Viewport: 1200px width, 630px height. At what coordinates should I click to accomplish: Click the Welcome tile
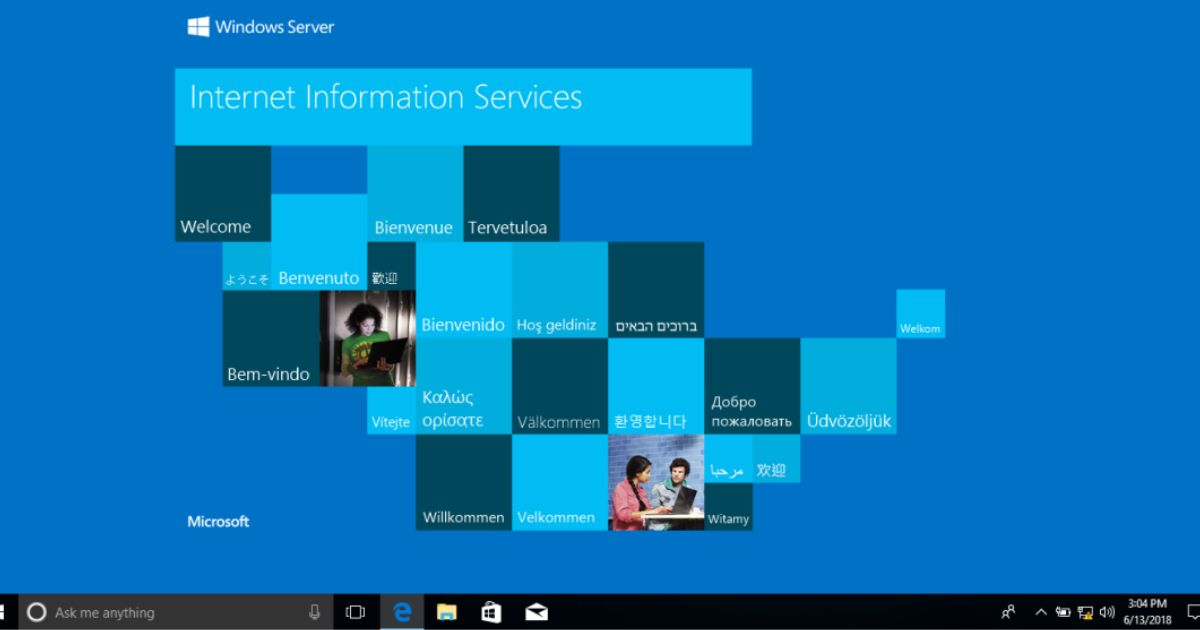tap(222, 194)
